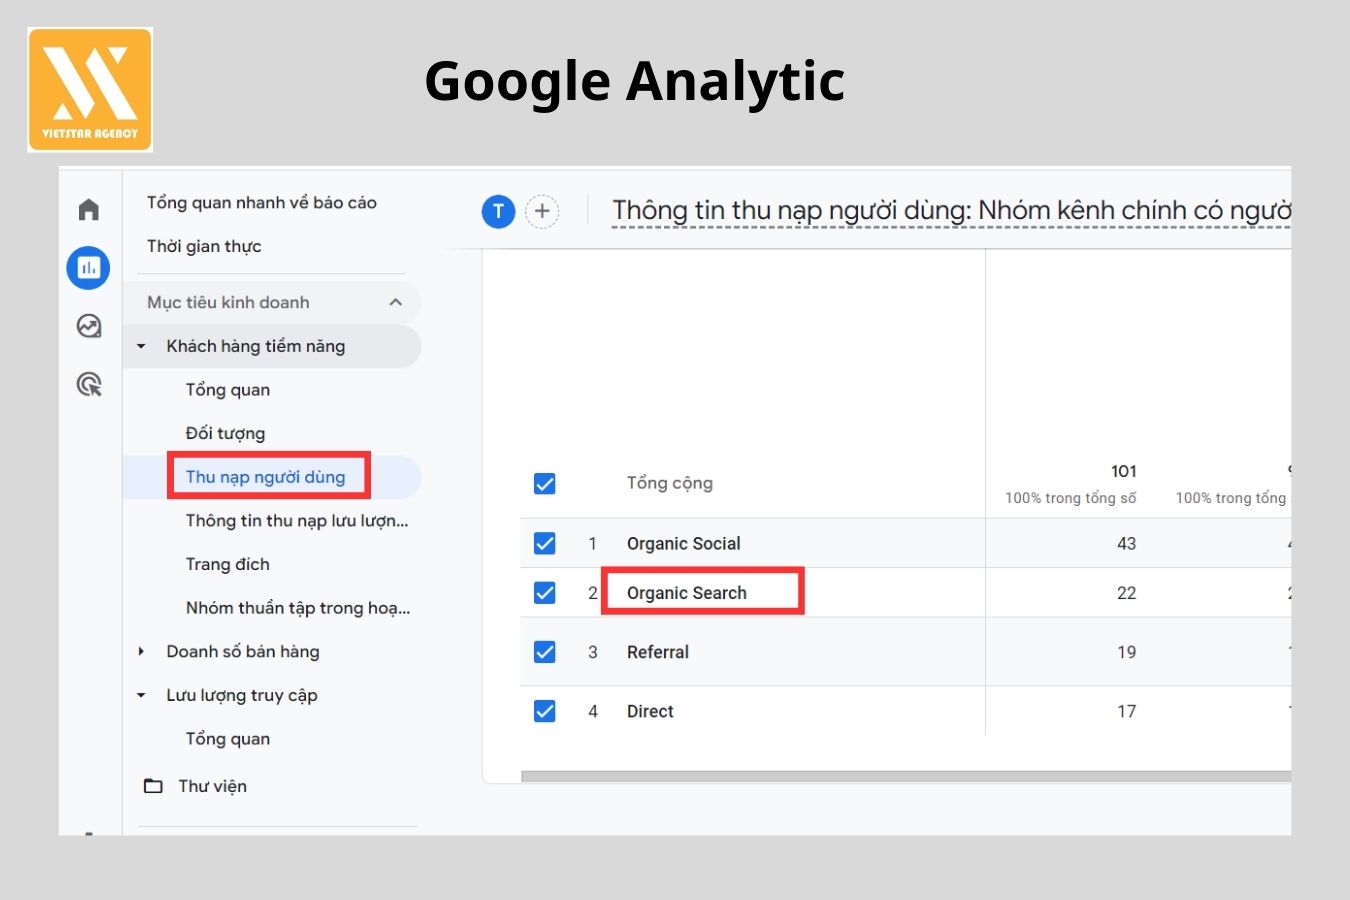Screen dimensions: 1350x900
Task: Open the Advertising cursor target icon
Action: coord(89,384)
